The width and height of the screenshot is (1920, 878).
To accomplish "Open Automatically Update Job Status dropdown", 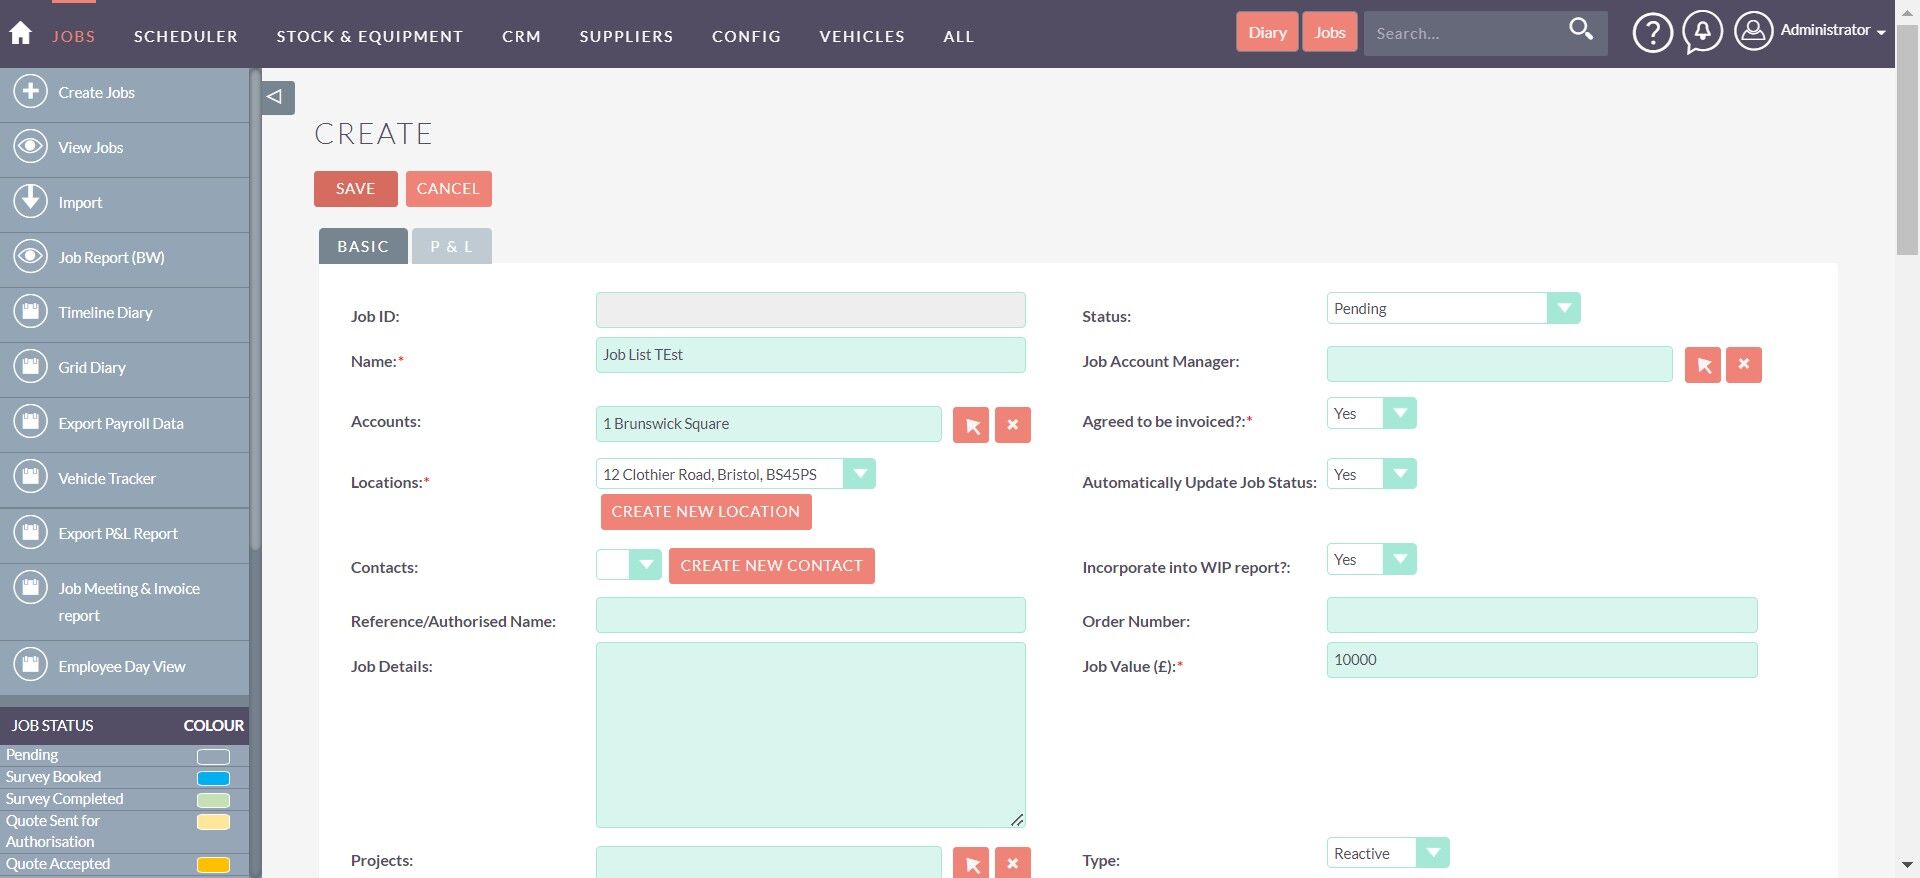I will [x=1371, y=474].
